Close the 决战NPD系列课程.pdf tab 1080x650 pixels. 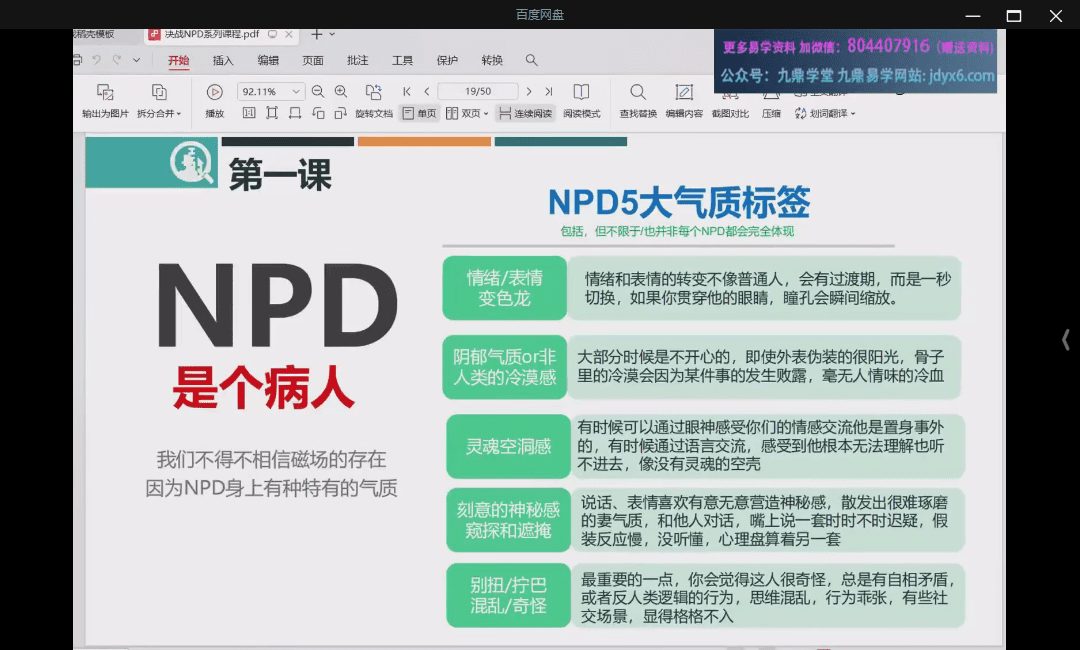[289, 34]
